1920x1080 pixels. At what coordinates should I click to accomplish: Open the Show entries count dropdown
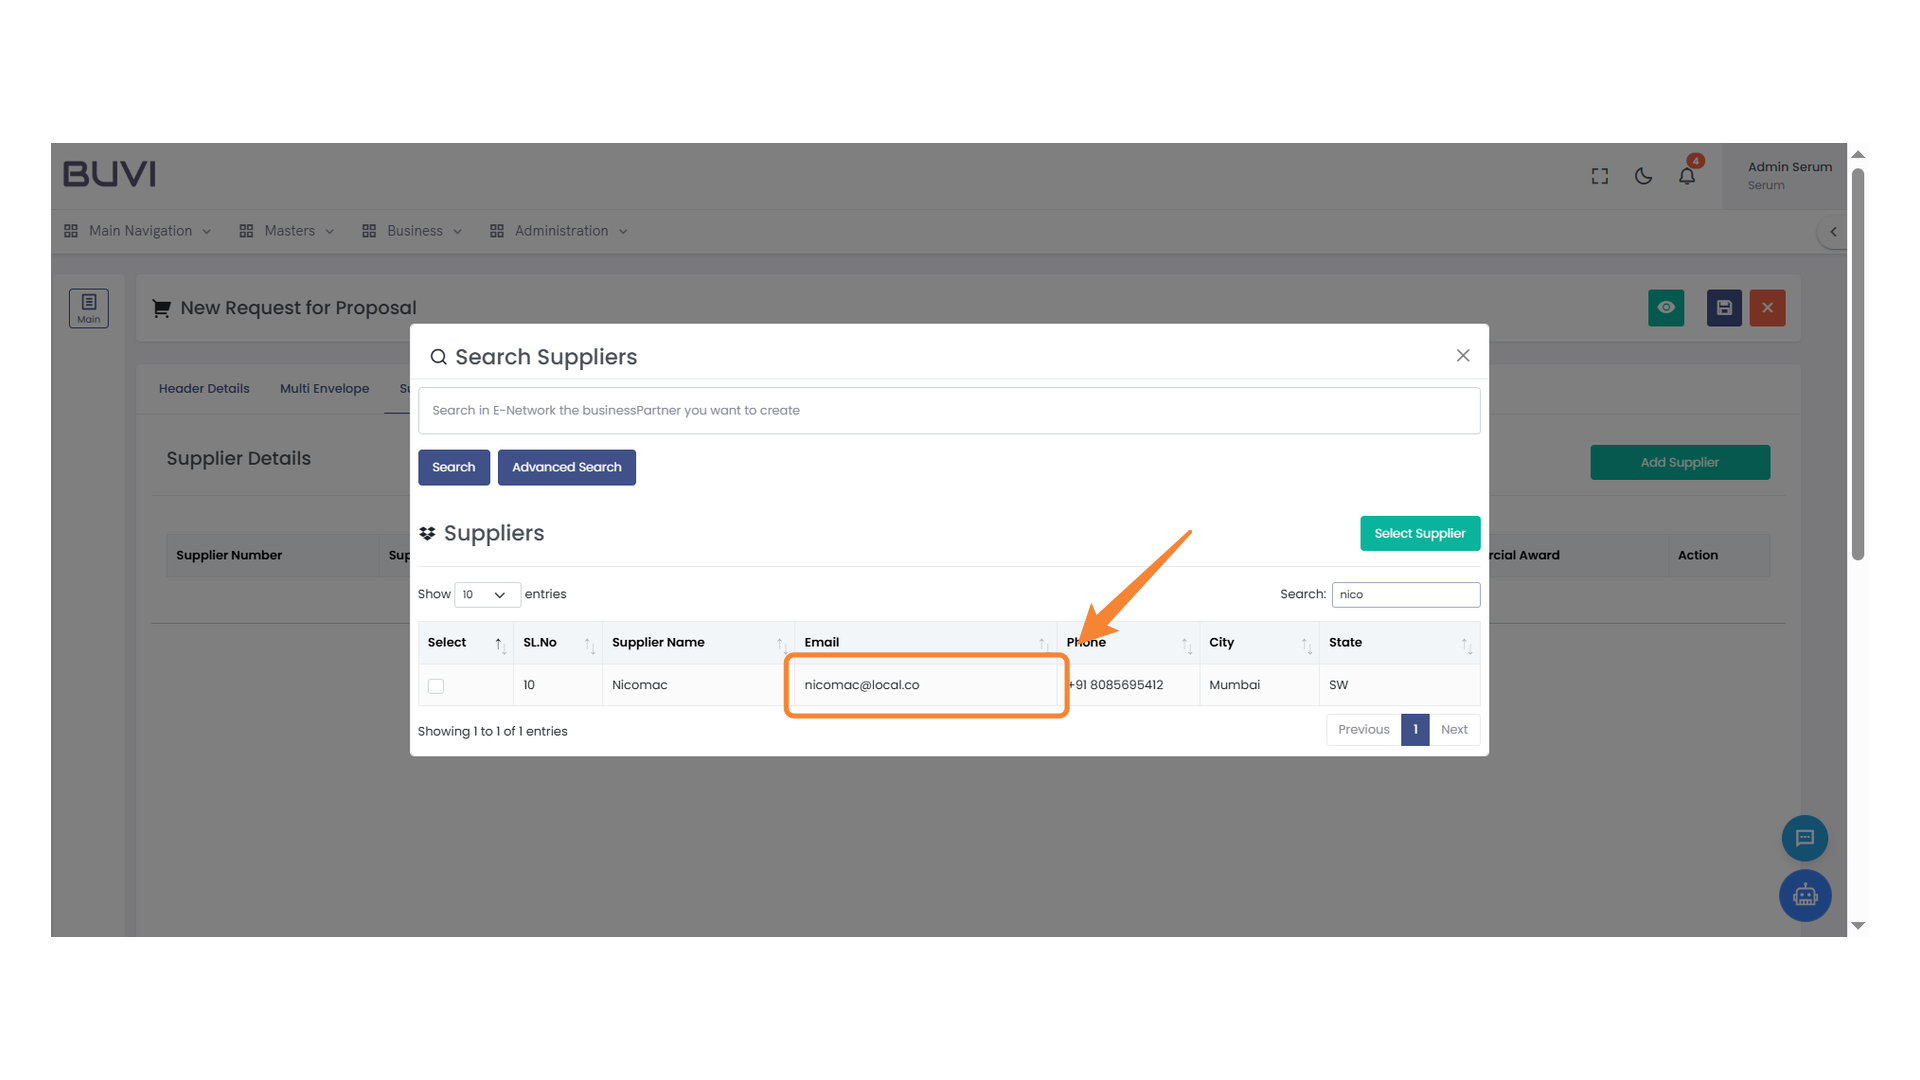click(x=487, y=595)
